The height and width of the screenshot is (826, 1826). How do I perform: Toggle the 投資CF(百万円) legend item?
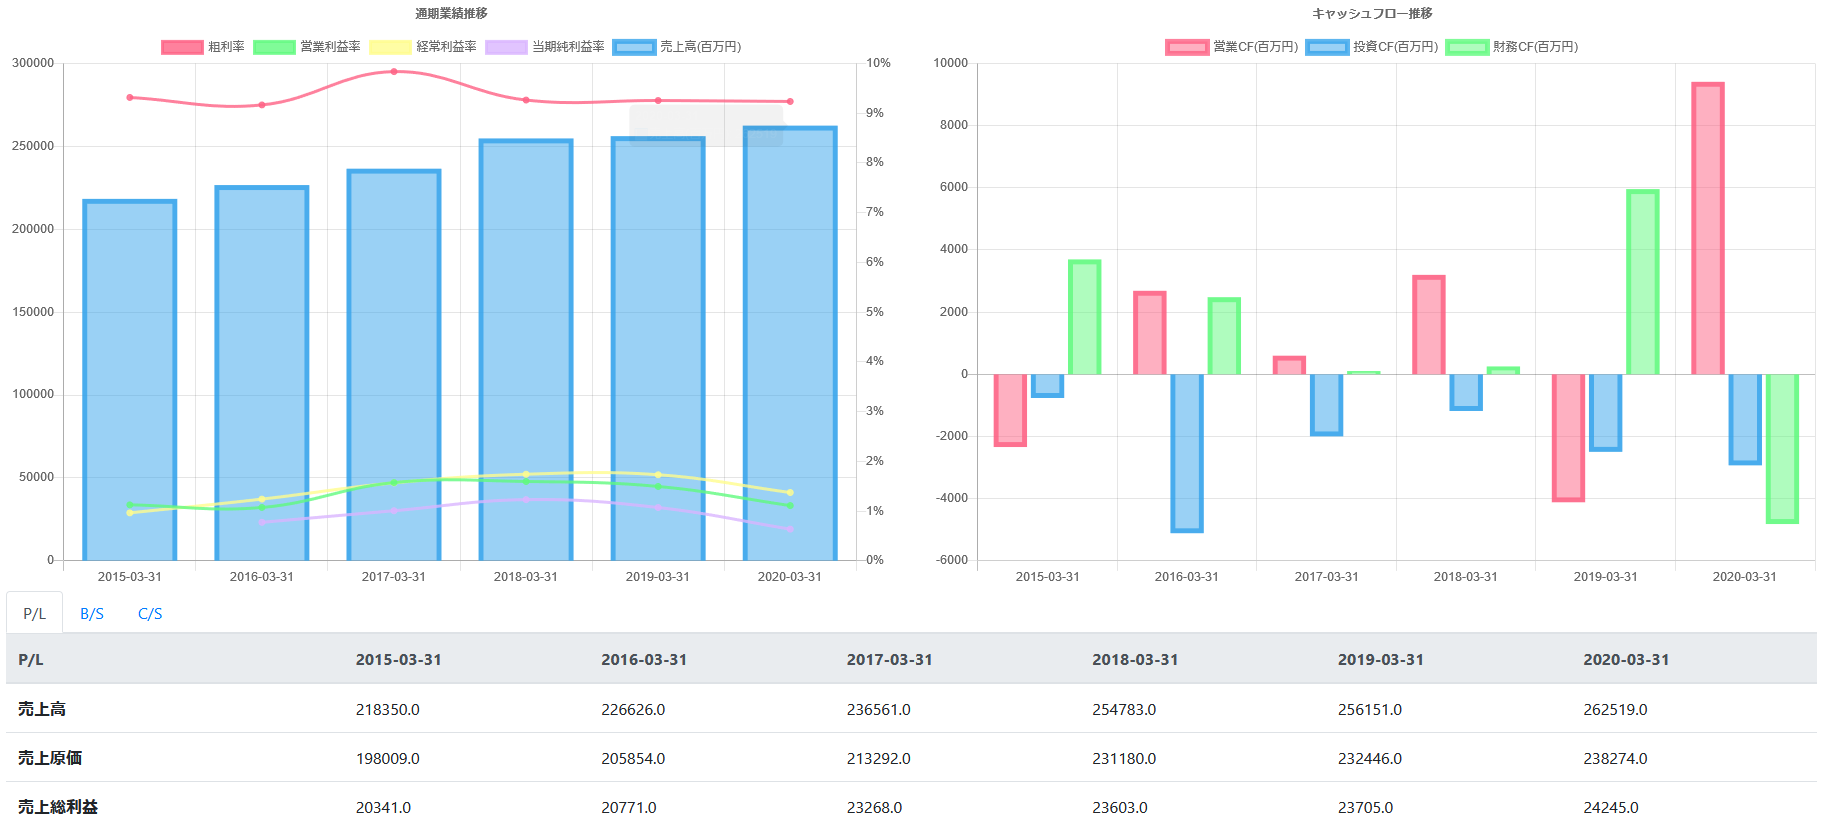point(1372,47)
